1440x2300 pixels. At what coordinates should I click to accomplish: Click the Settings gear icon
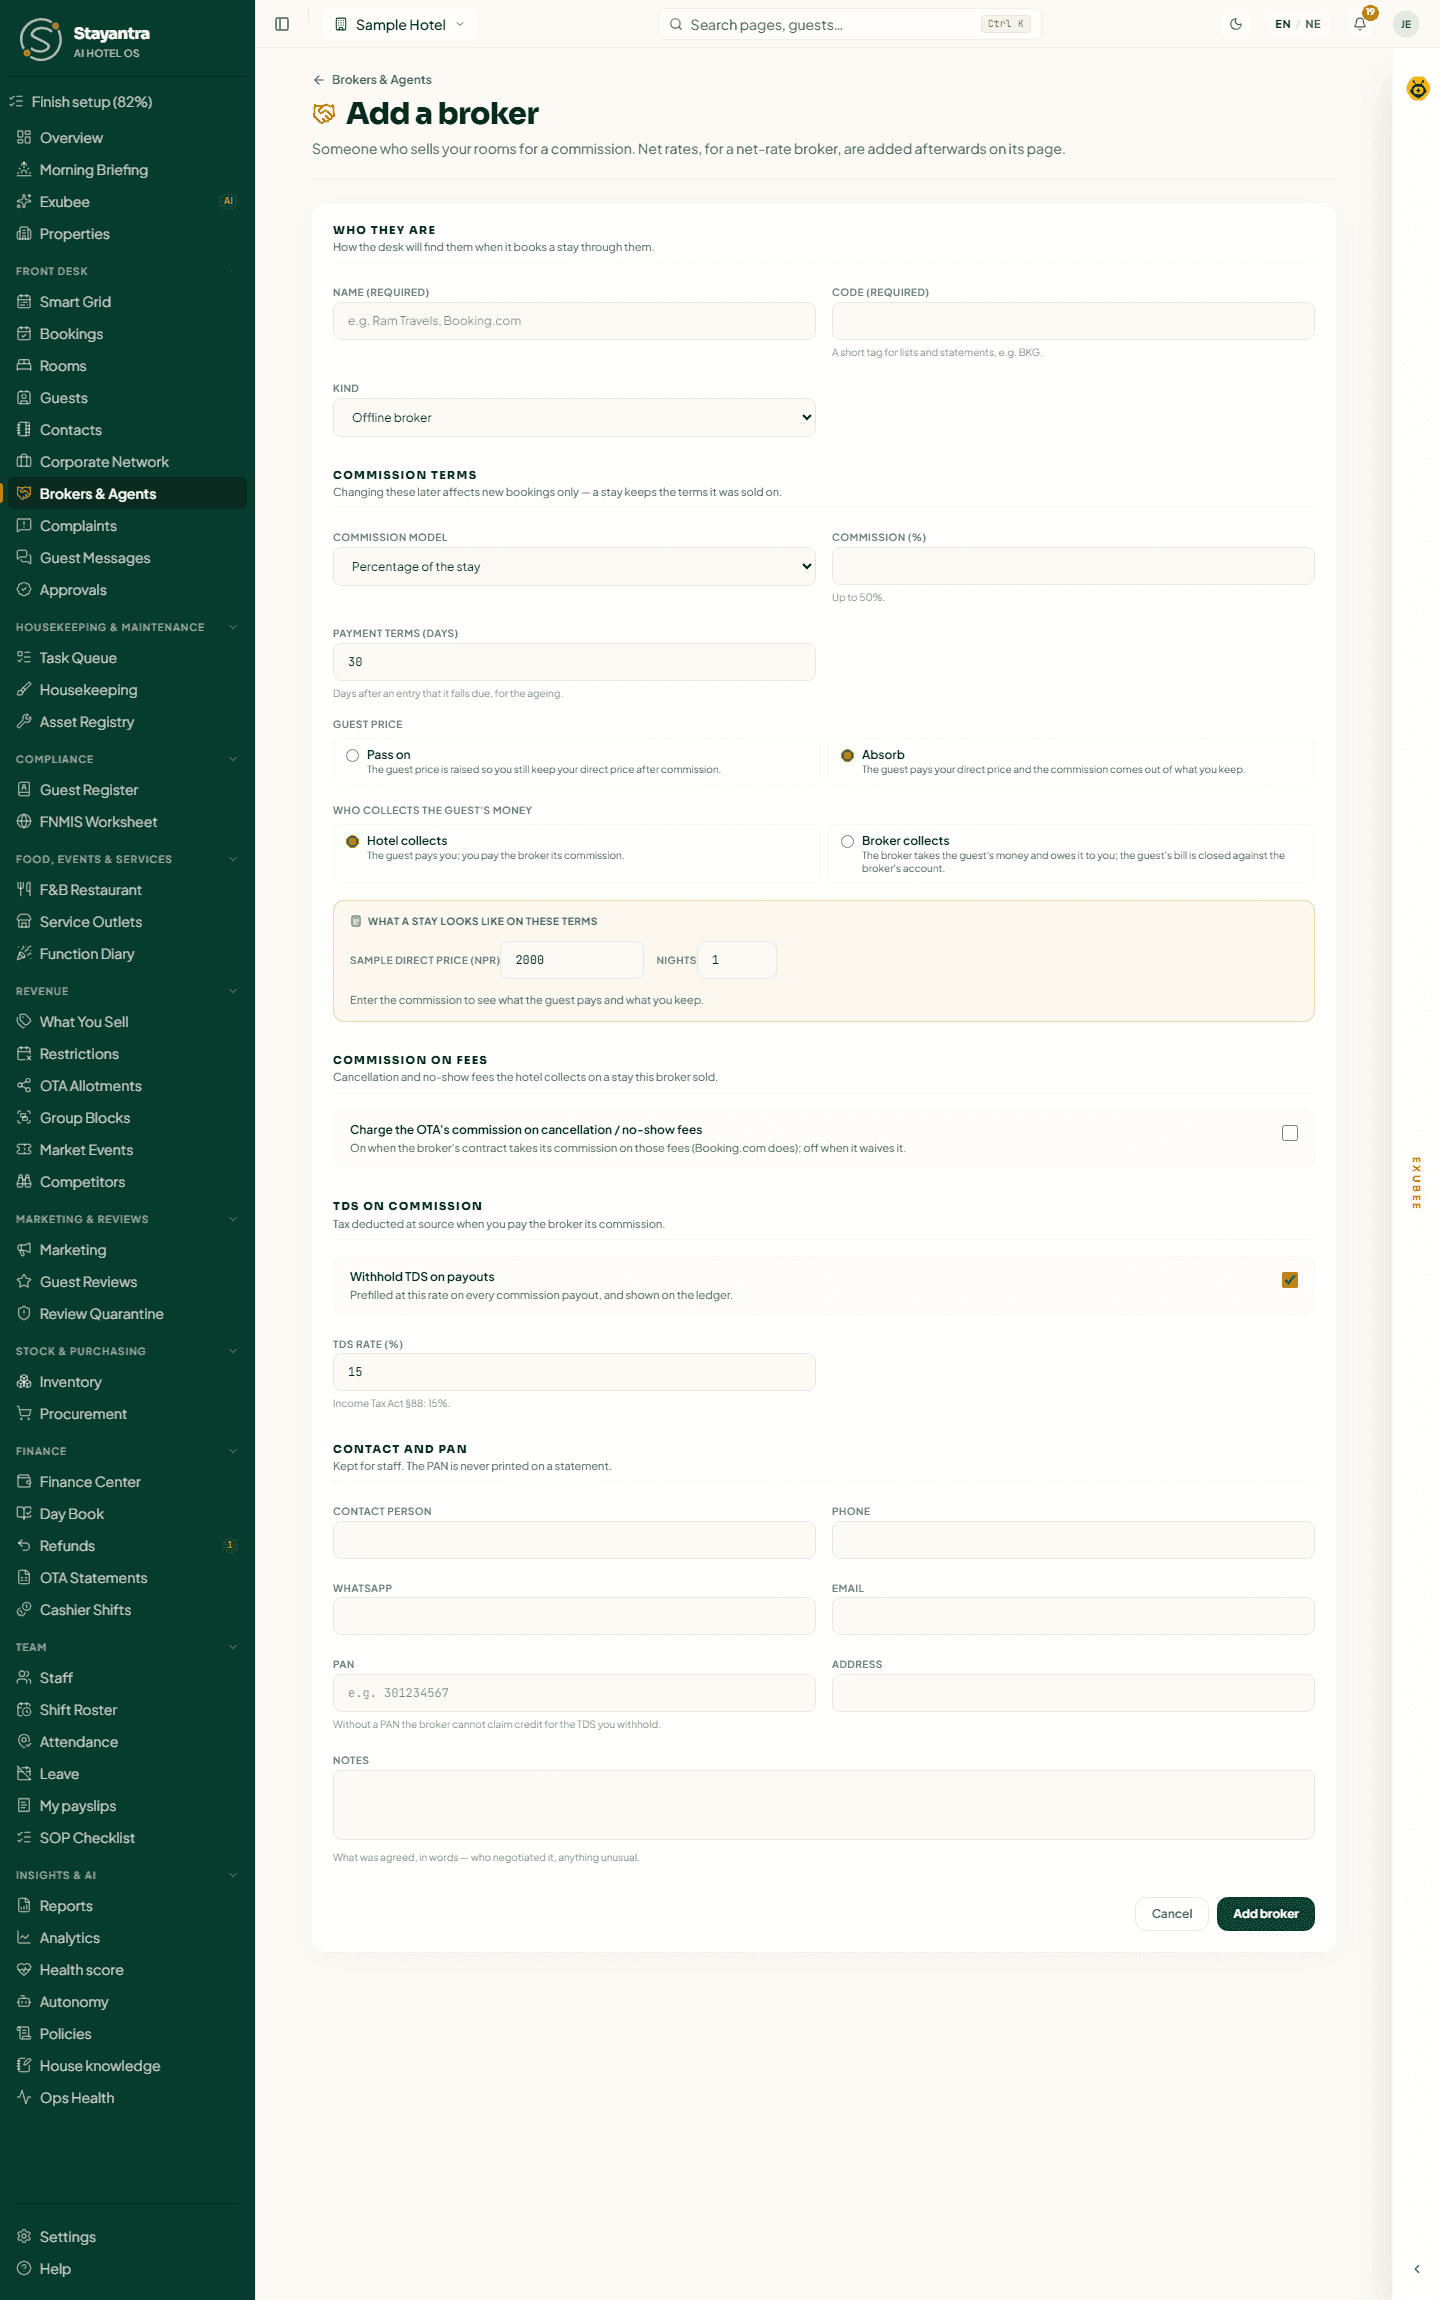24,2236
